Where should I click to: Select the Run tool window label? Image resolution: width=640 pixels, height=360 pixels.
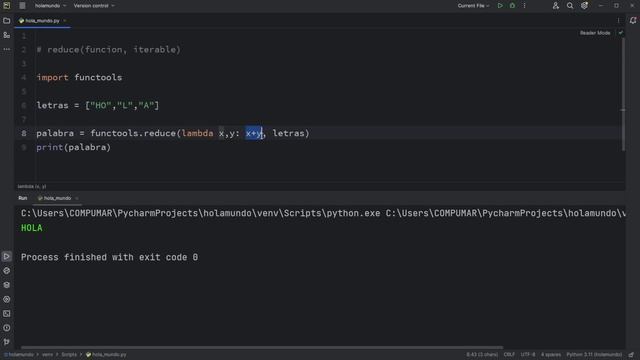coord(23,198)
